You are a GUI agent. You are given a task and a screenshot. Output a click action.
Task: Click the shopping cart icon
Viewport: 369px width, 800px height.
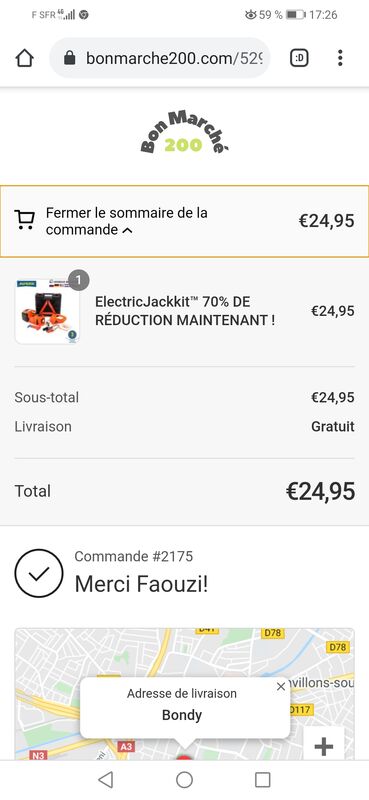point(24,220)
